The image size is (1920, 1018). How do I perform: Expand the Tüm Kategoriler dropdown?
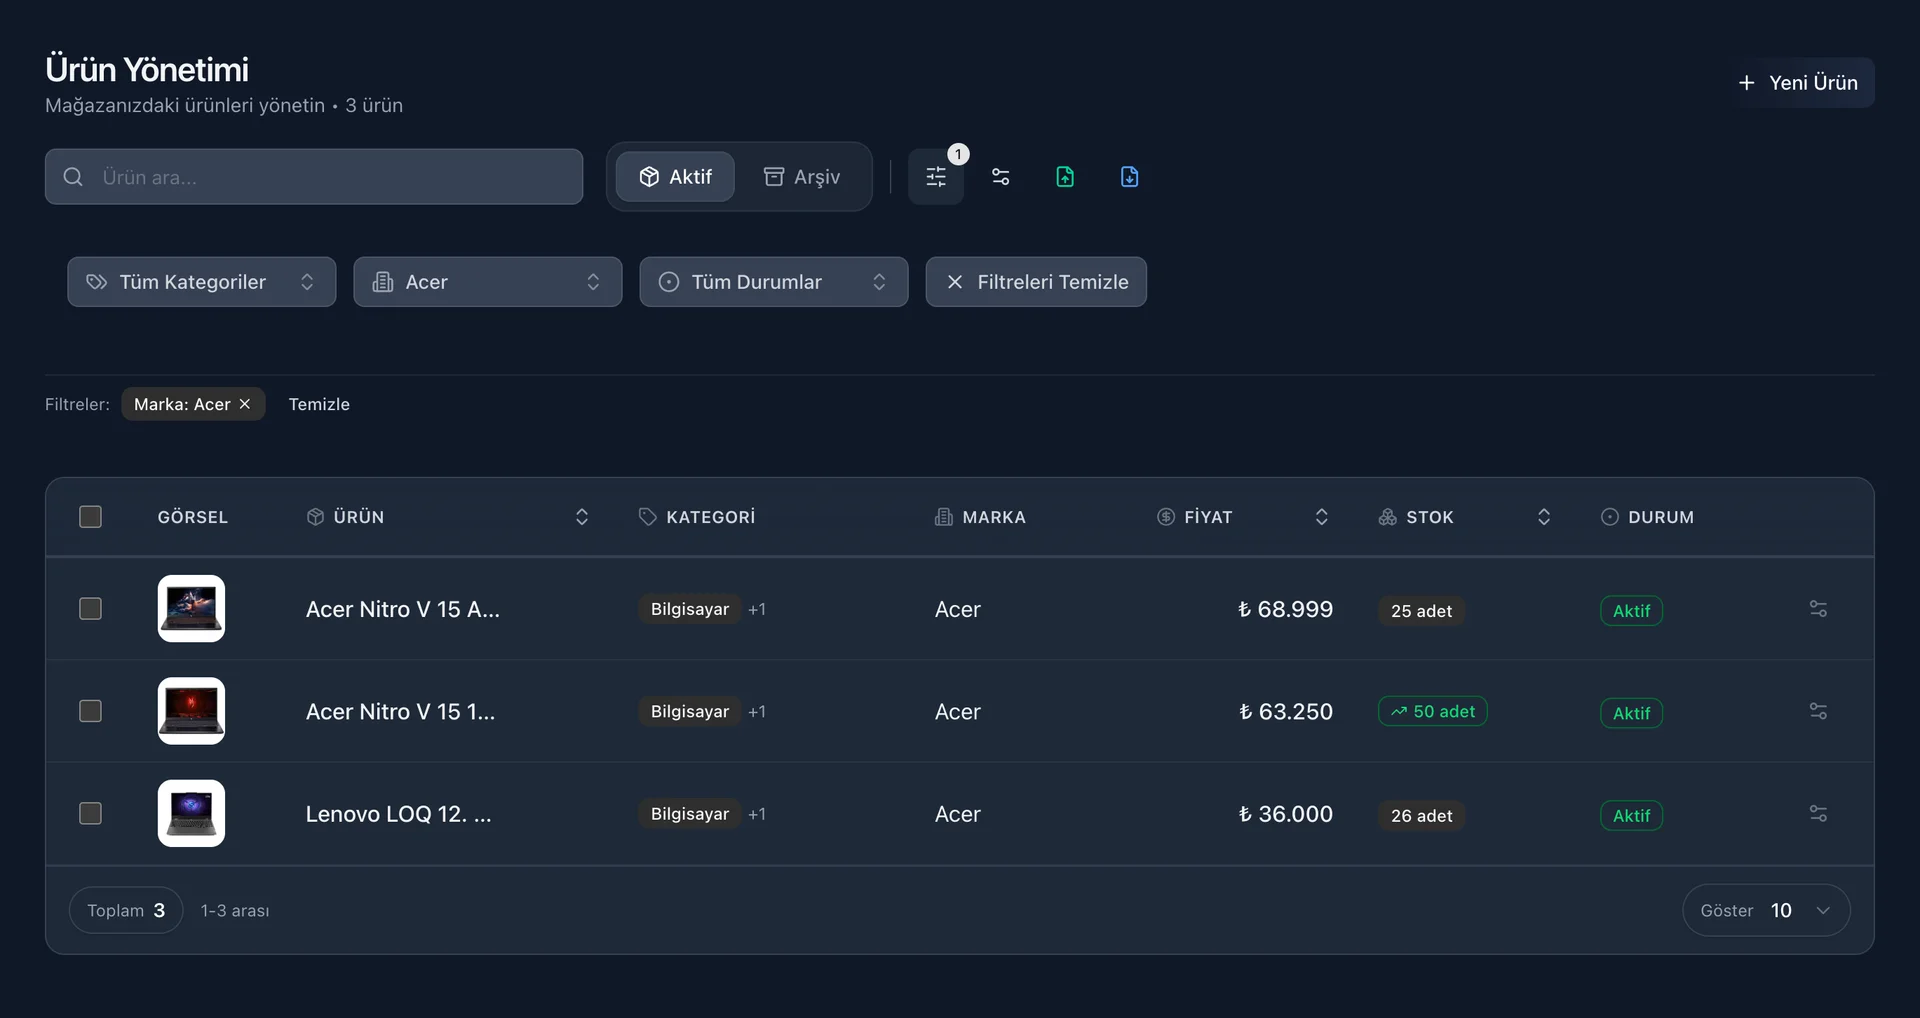202,282
